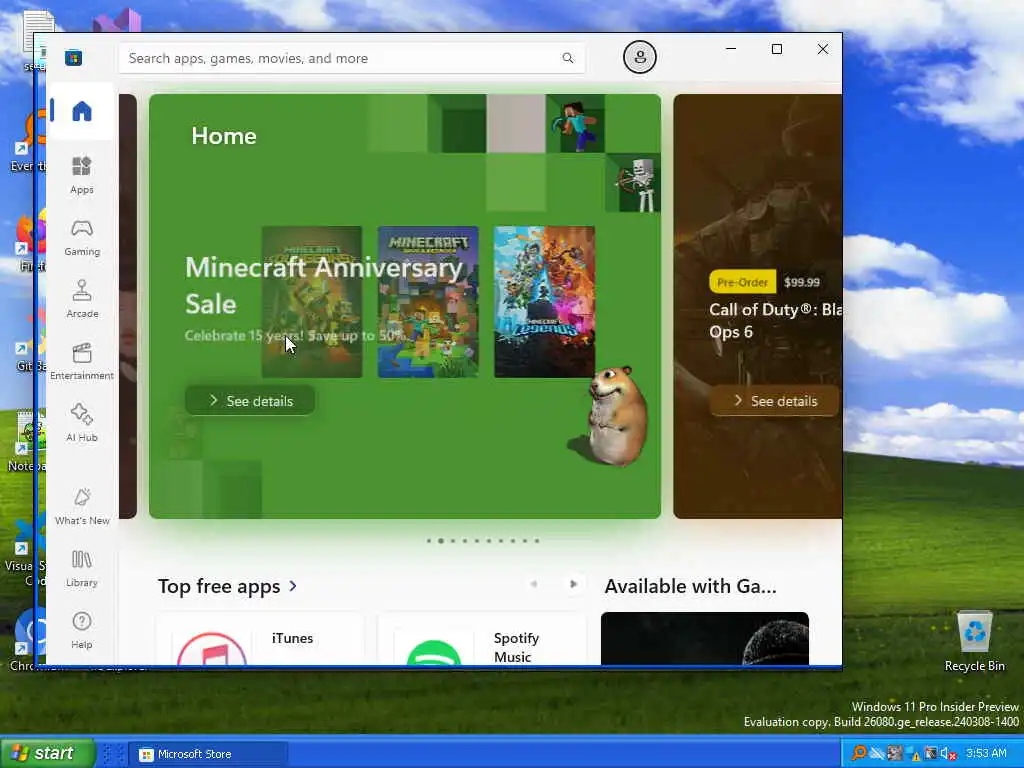Open Call of Duty Black Ops 6 banner title
Screen dimensions: 1024x768
pos(775,321)
